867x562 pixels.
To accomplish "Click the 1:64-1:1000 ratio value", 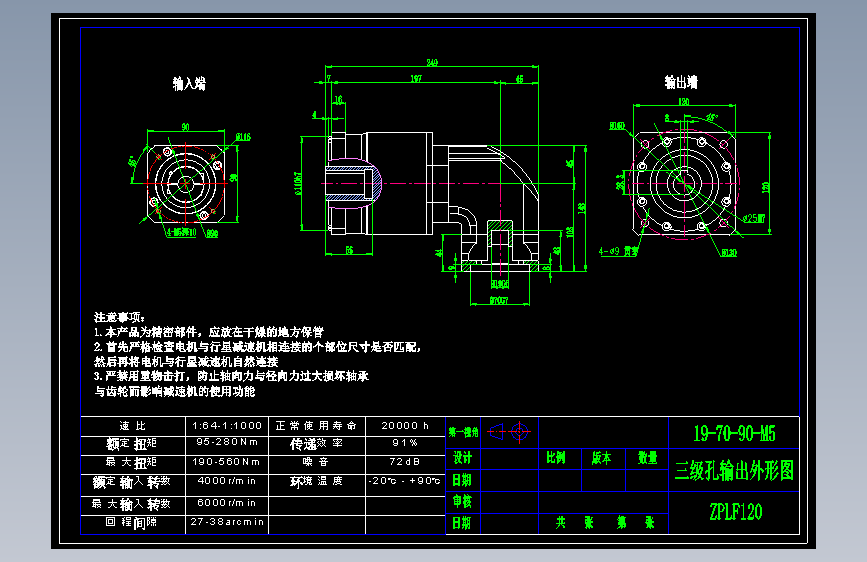I will pyautogui.click(x=227, y=425).
